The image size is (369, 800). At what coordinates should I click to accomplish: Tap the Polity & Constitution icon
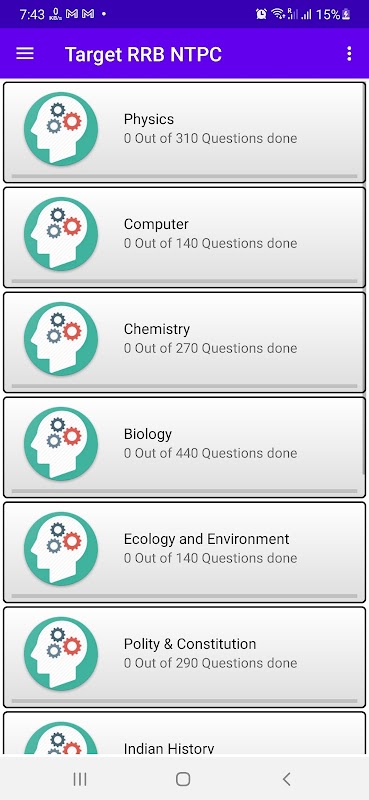[x=61, y=654]
